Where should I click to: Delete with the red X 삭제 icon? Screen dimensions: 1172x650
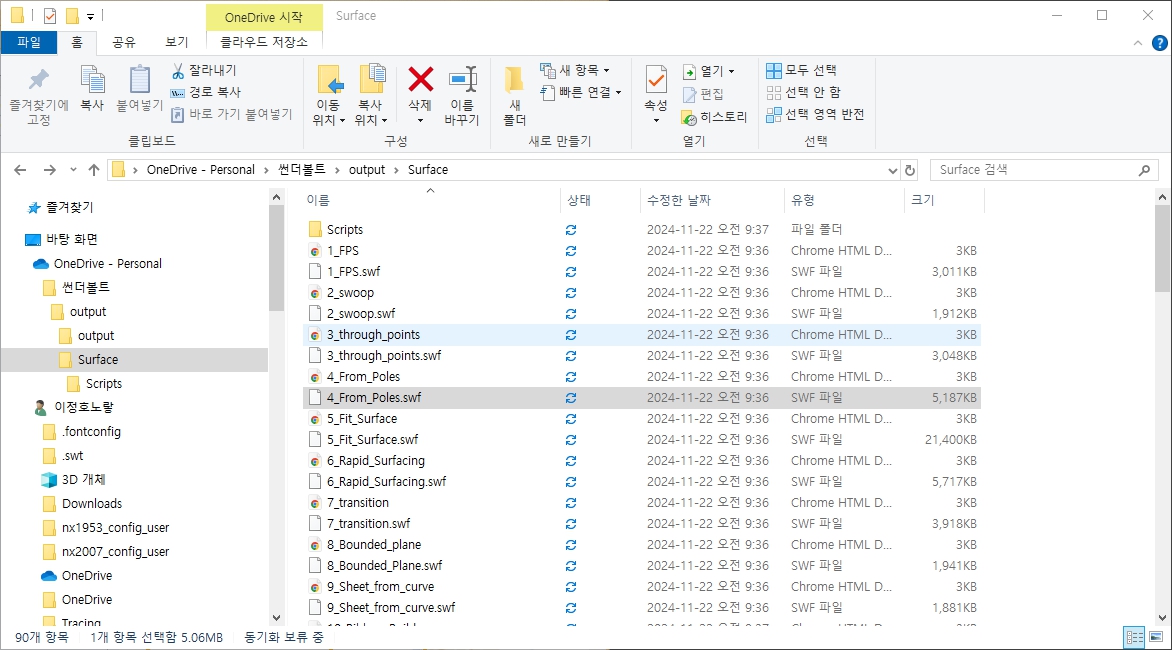420,78
